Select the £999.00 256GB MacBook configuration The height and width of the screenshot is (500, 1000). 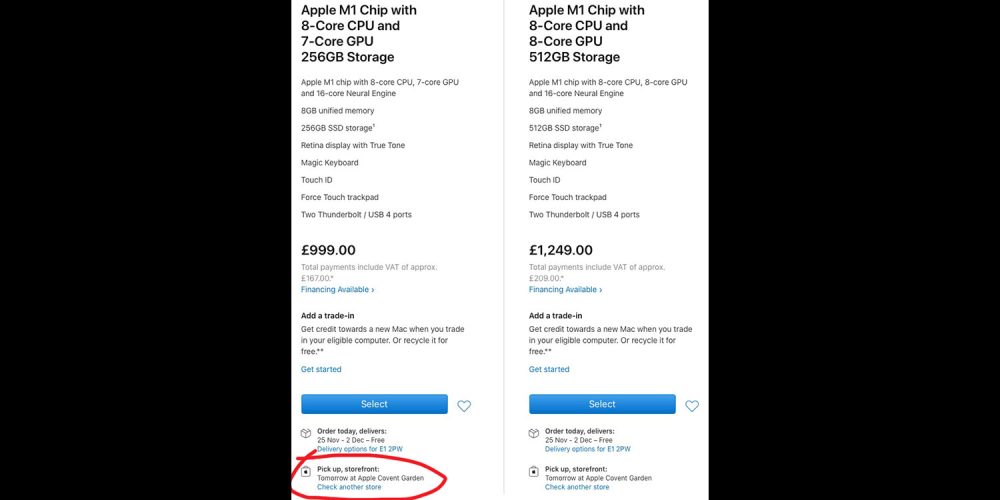pos(374,404)
